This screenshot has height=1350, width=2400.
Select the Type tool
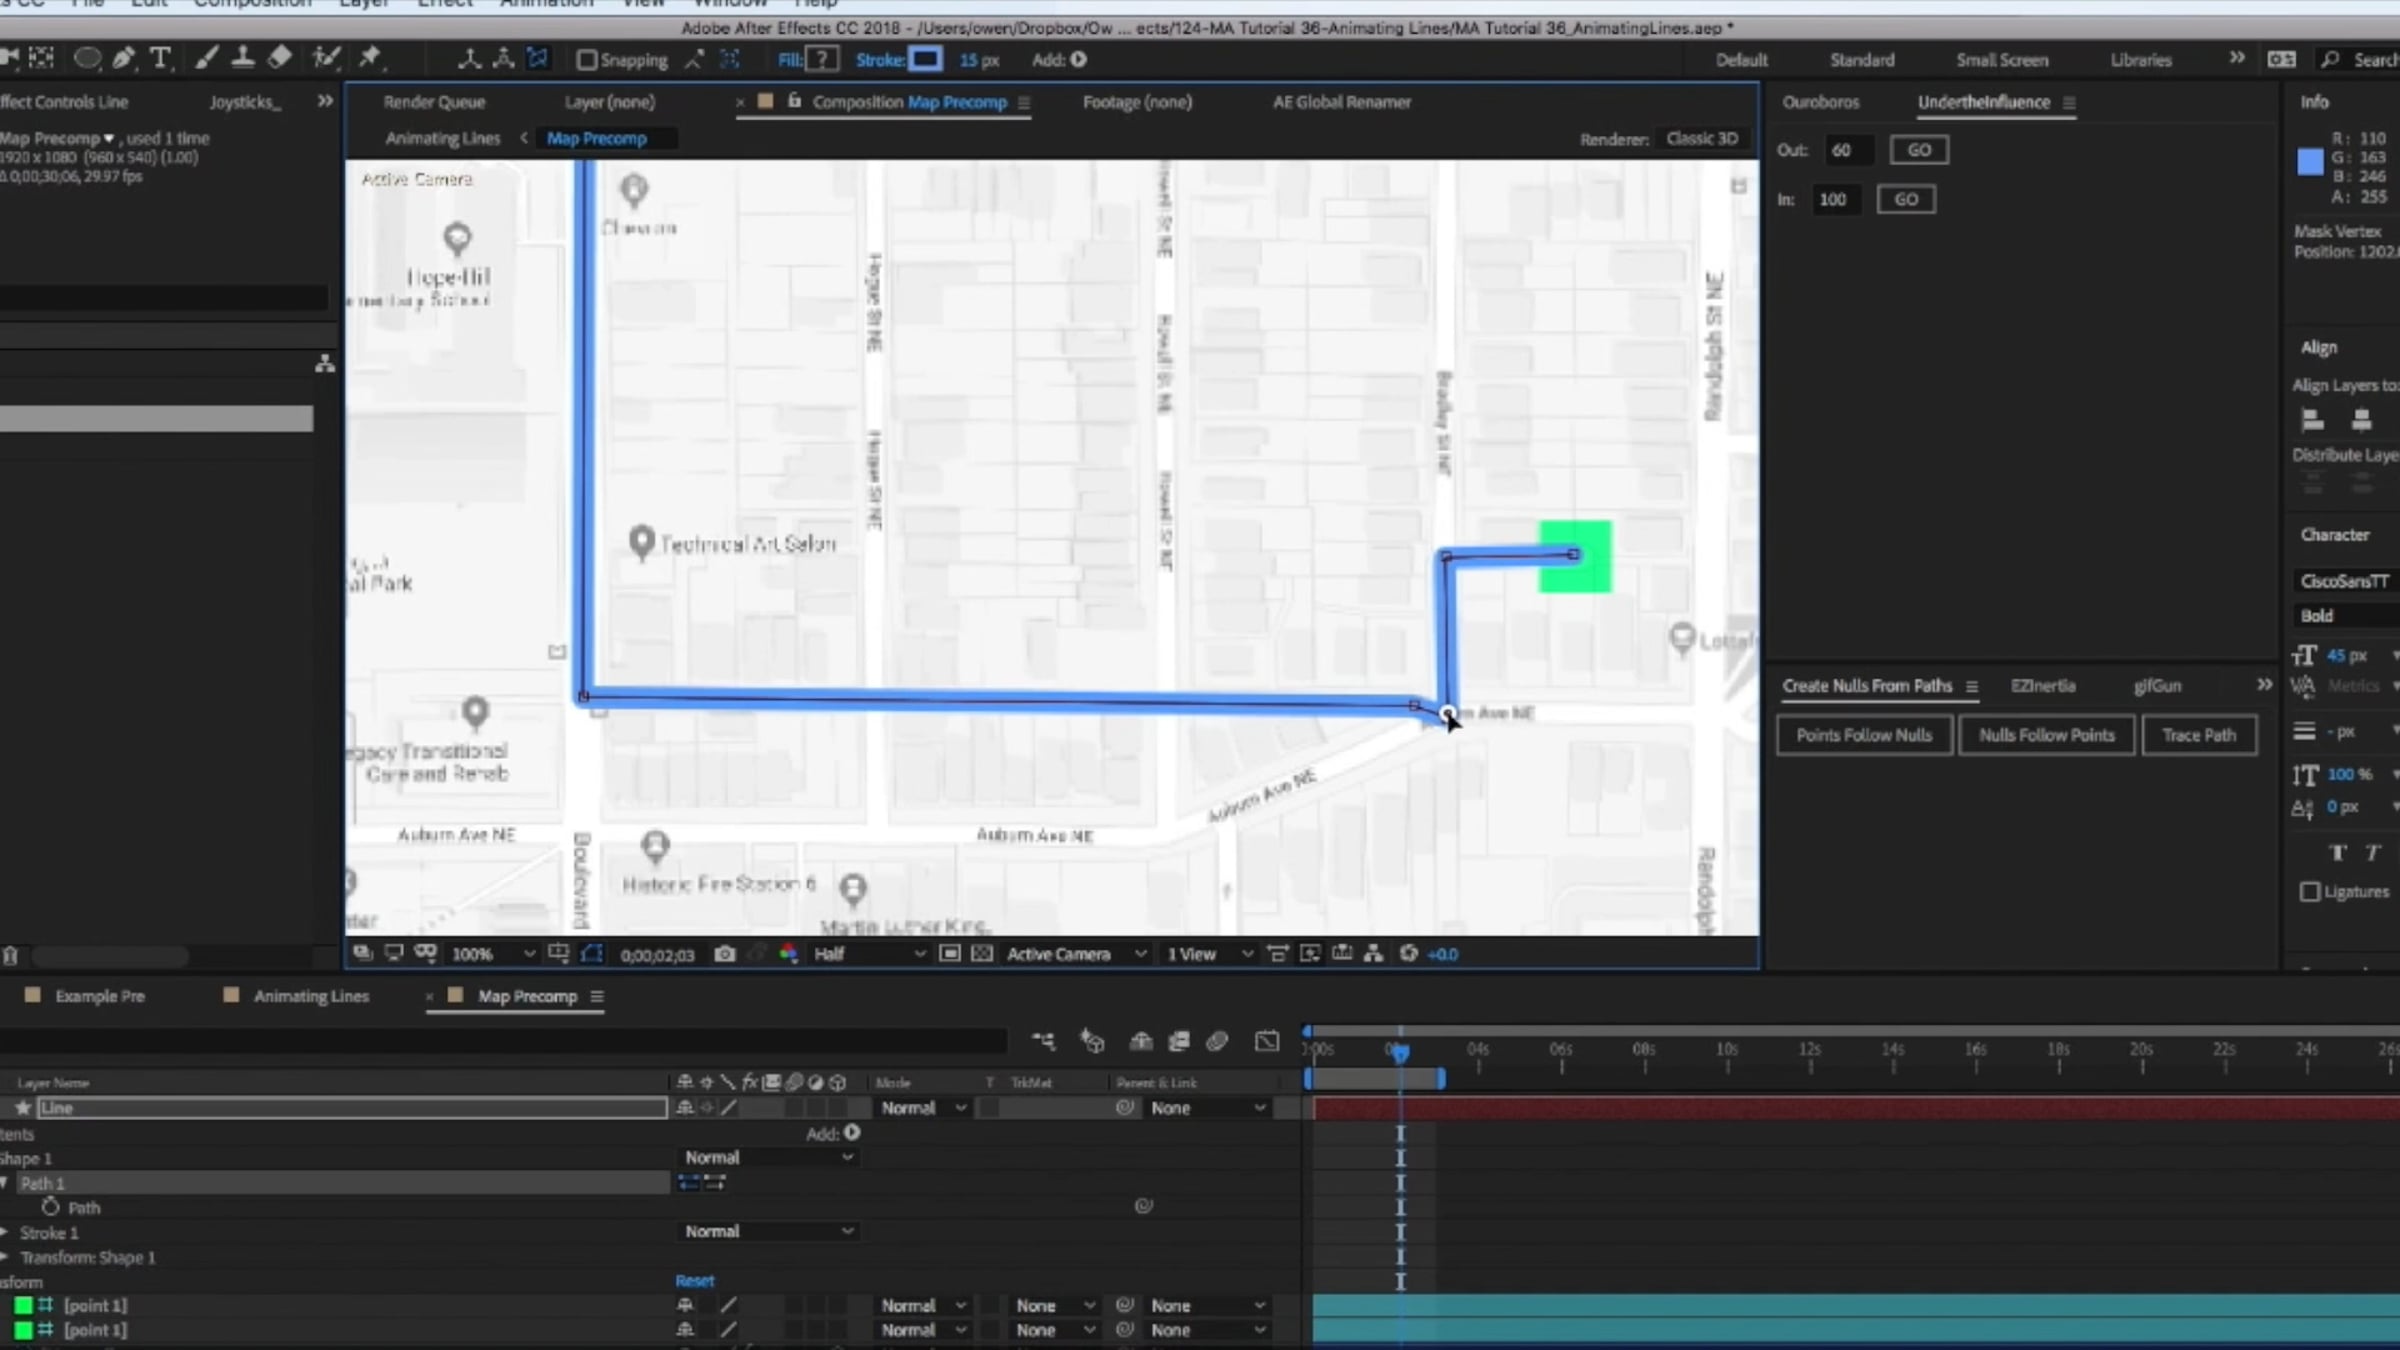pos(160,59)
